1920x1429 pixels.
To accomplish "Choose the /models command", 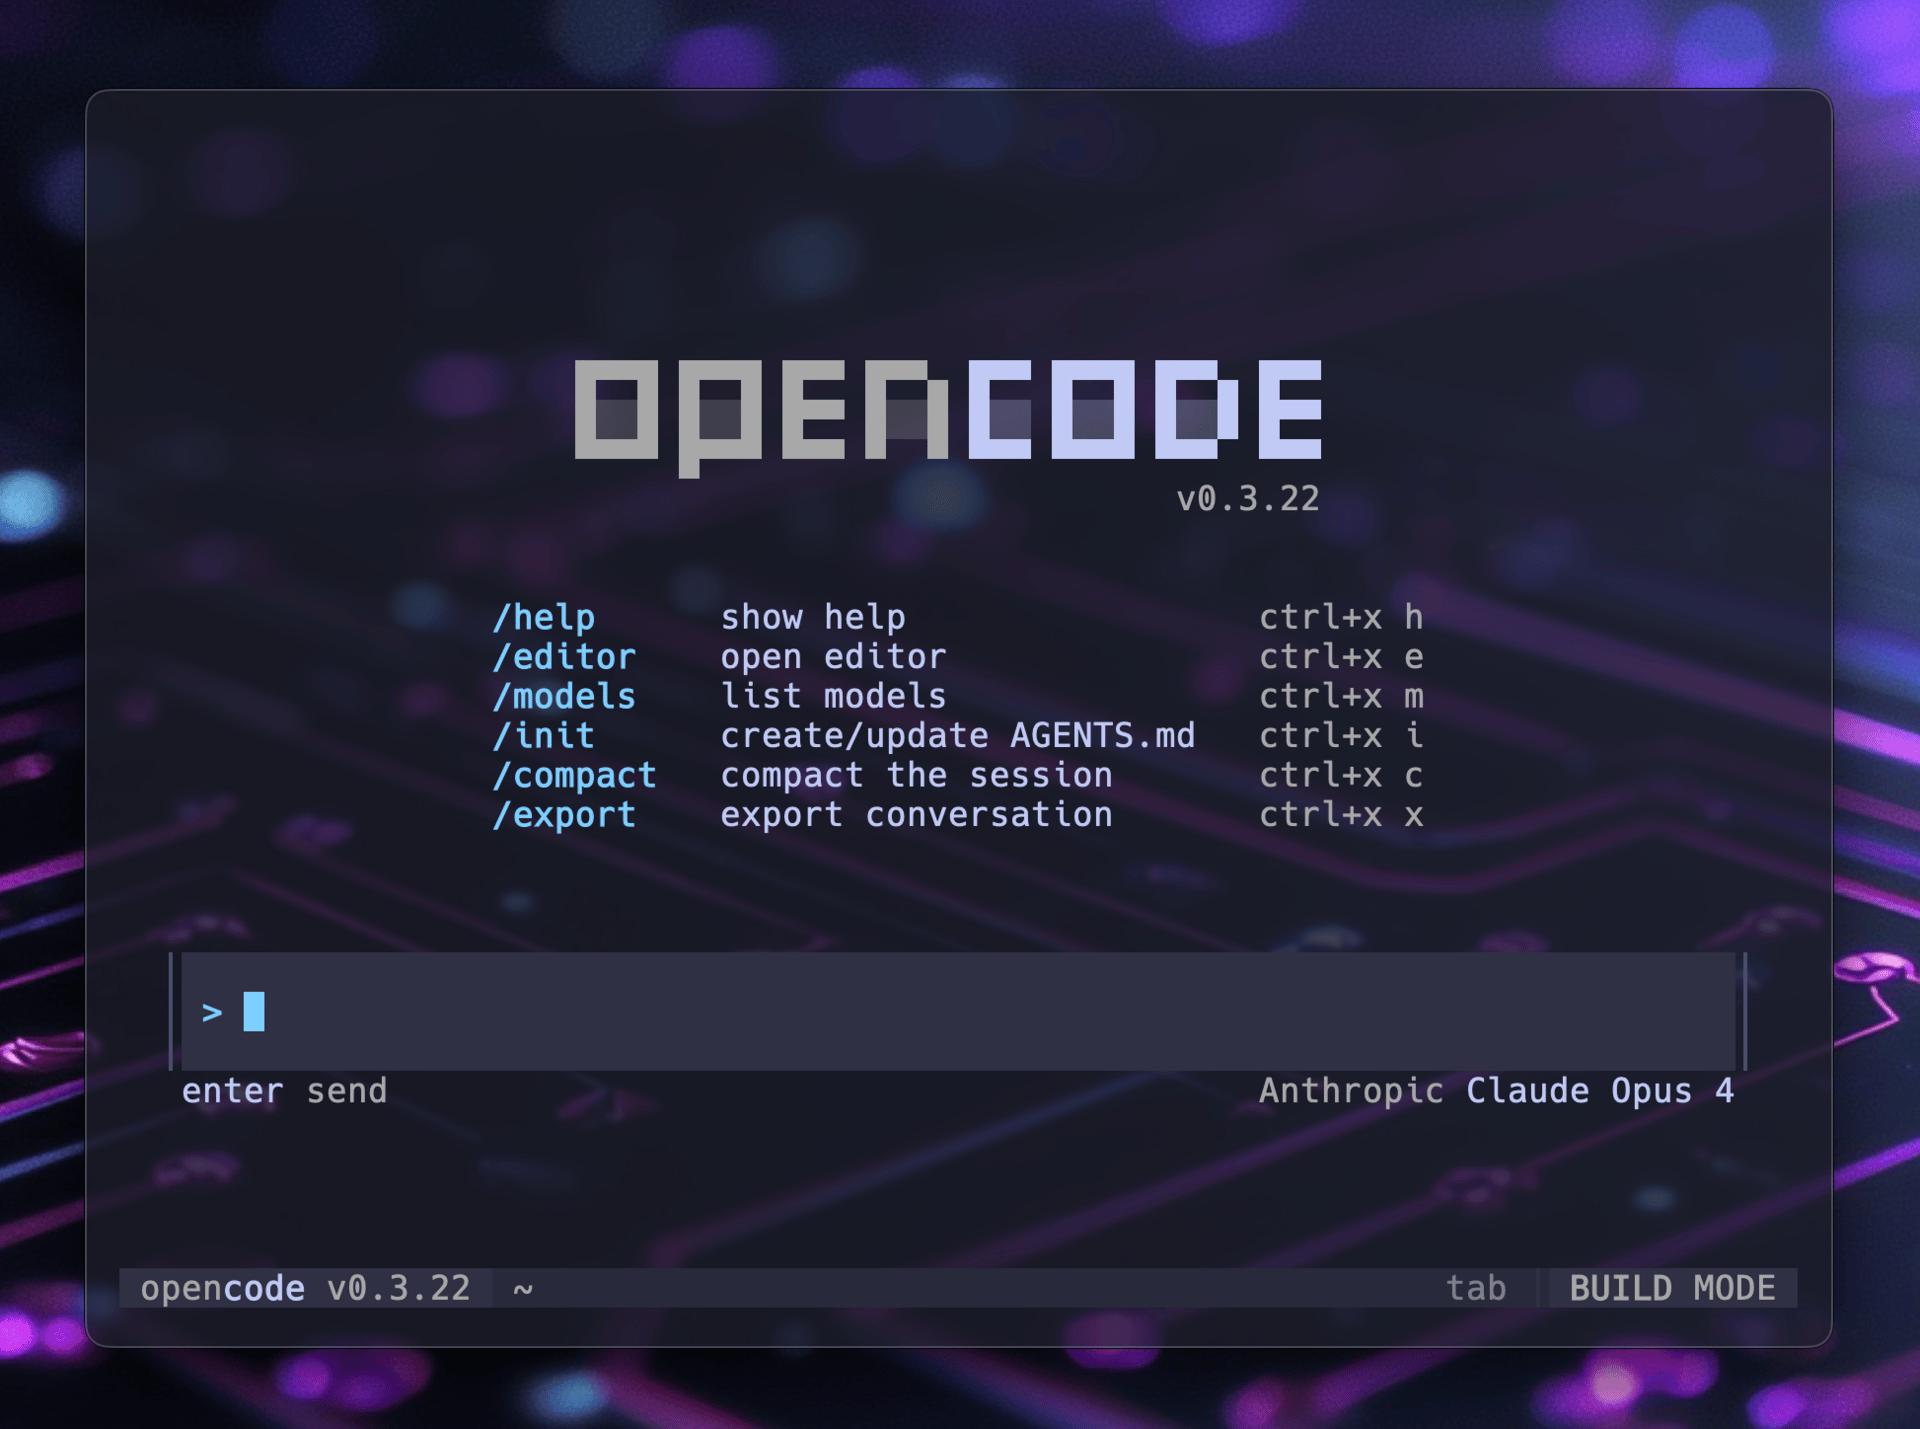I will pyautogui.click(x=564, y=696).
